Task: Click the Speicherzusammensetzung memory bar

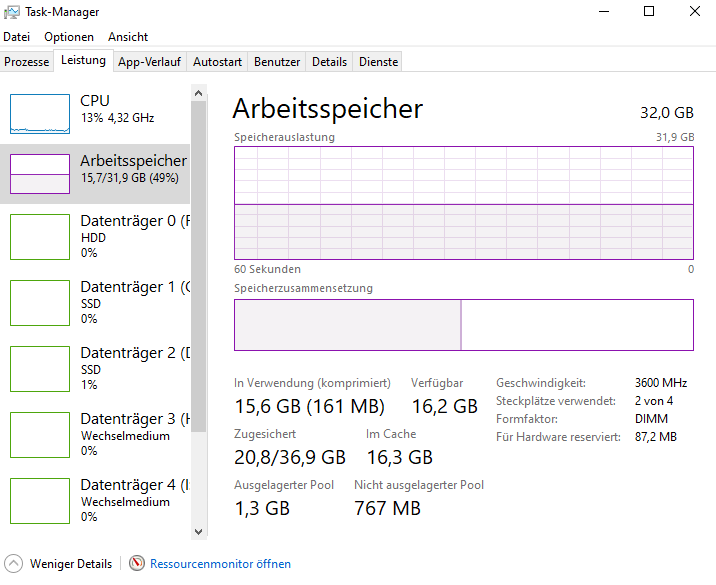Action: (x=463, y=325)
